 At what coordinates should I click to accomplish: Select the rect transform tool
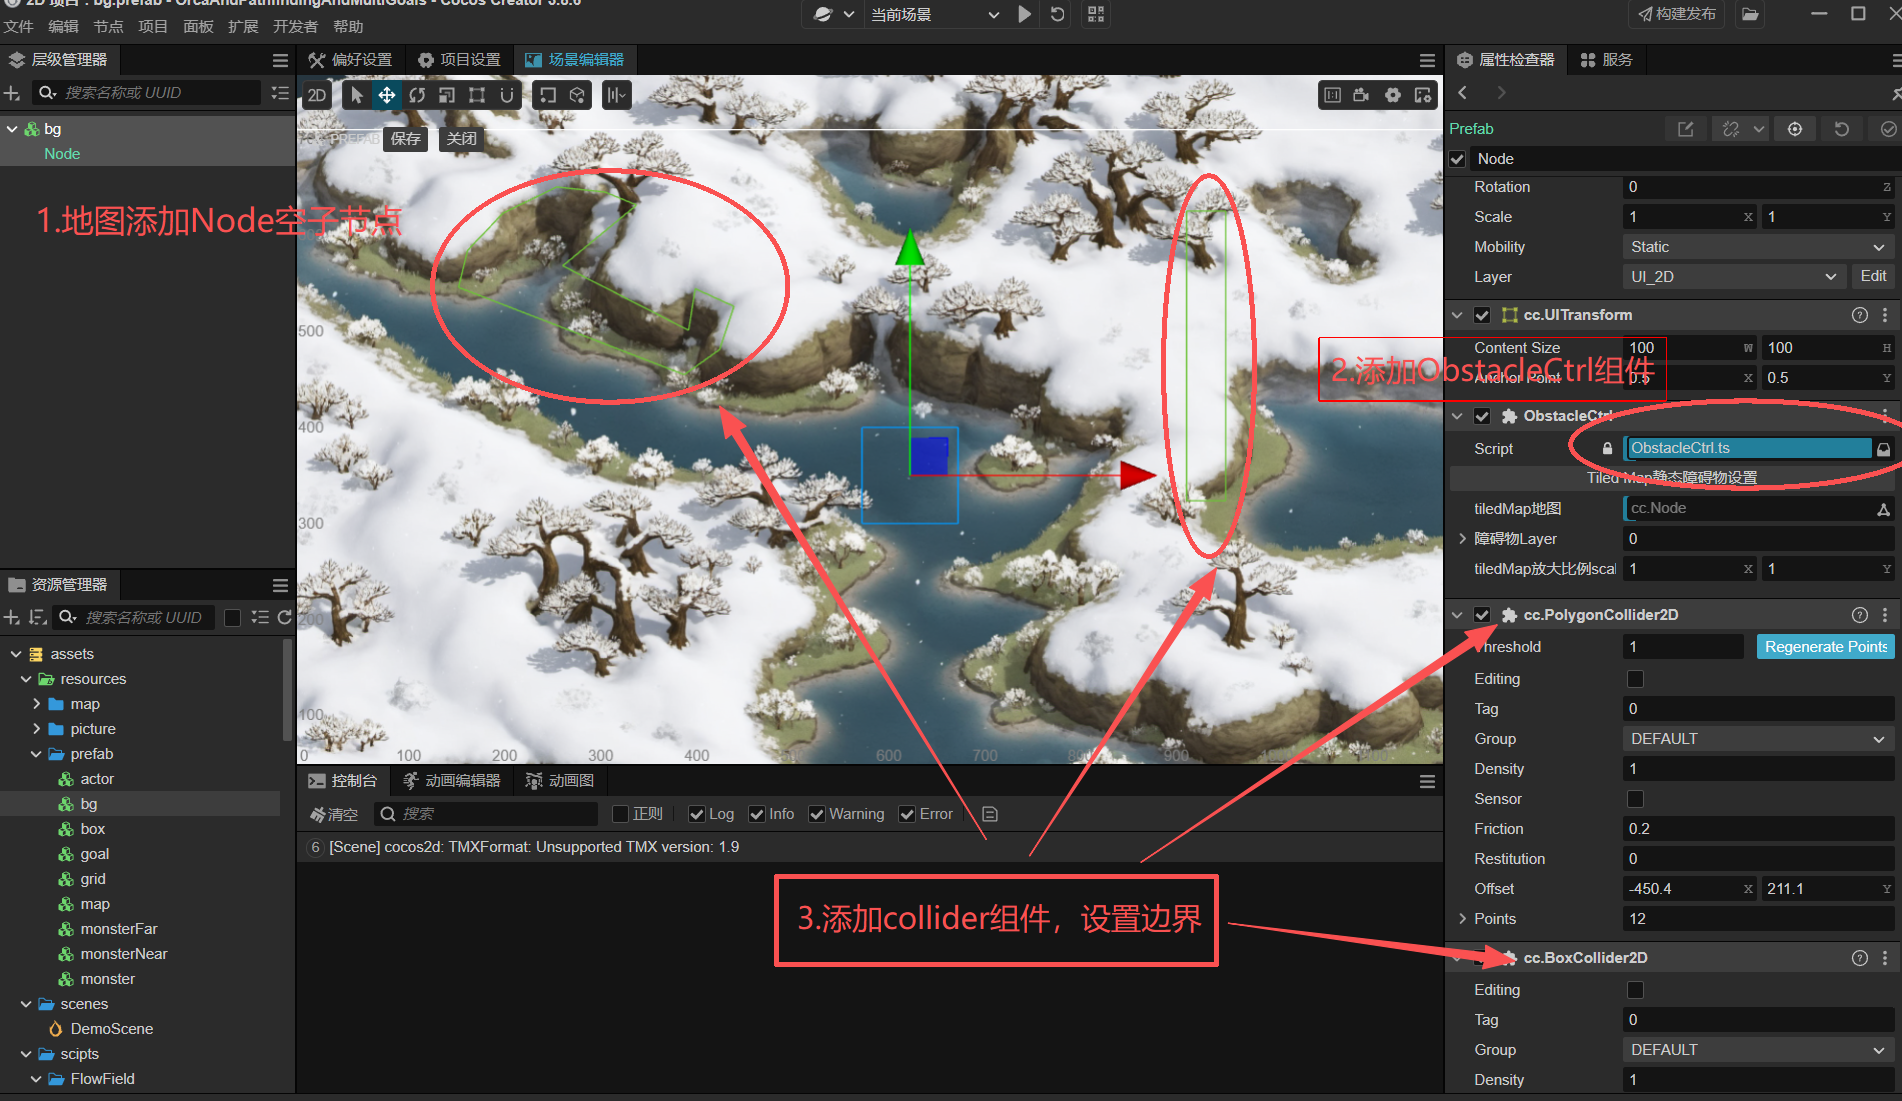pos(477,95)
